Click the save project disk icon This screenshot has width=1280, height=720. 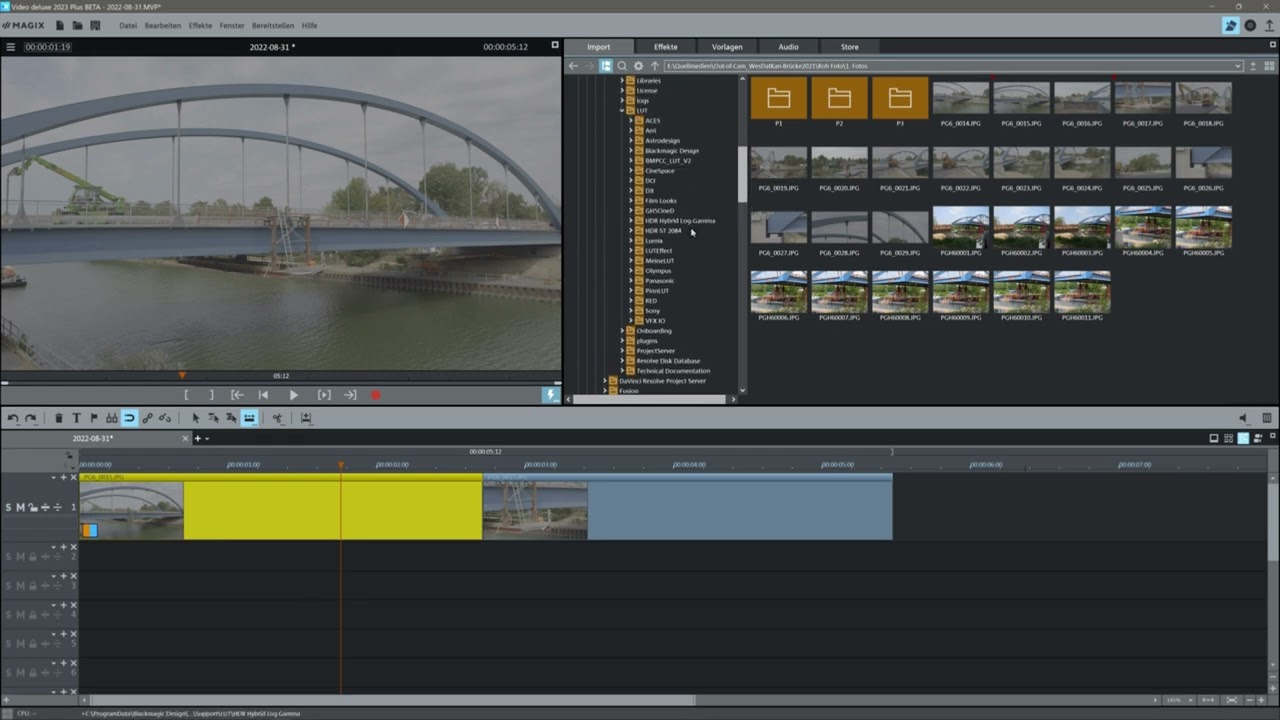coord(95,25)
